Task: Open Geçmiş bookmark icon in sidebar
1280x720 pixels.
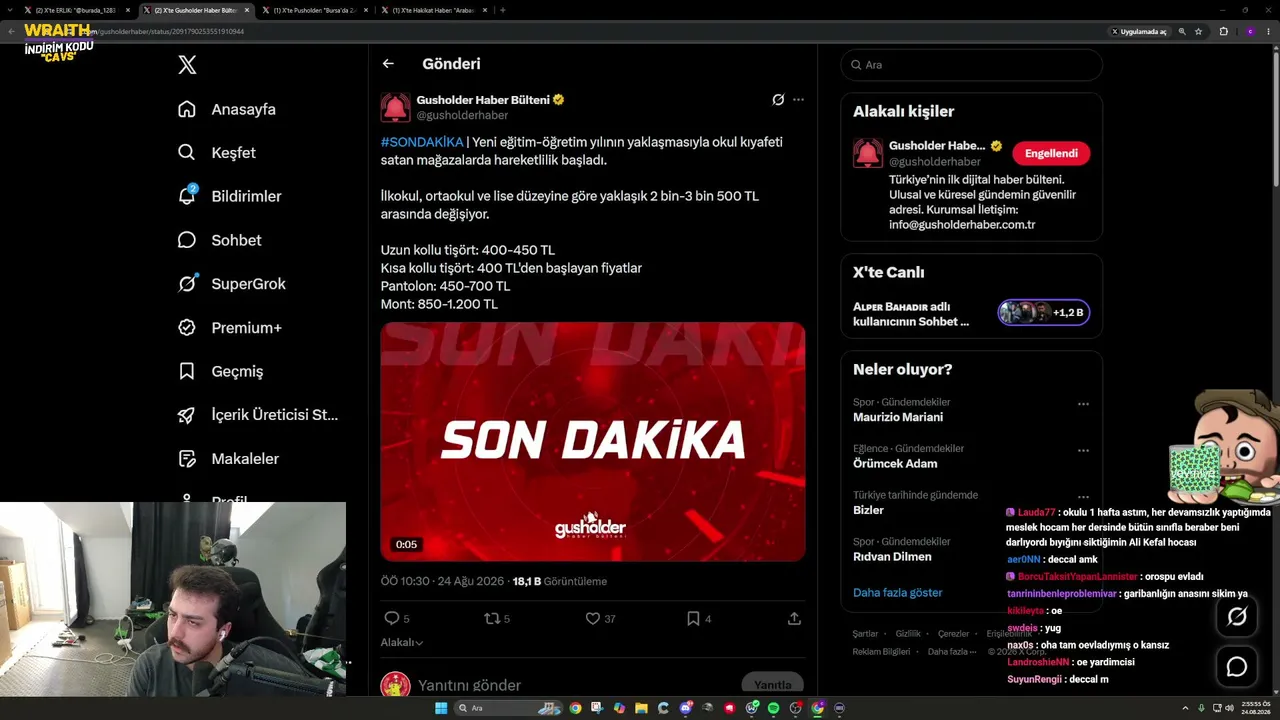Action: click(x=187, y=371)
